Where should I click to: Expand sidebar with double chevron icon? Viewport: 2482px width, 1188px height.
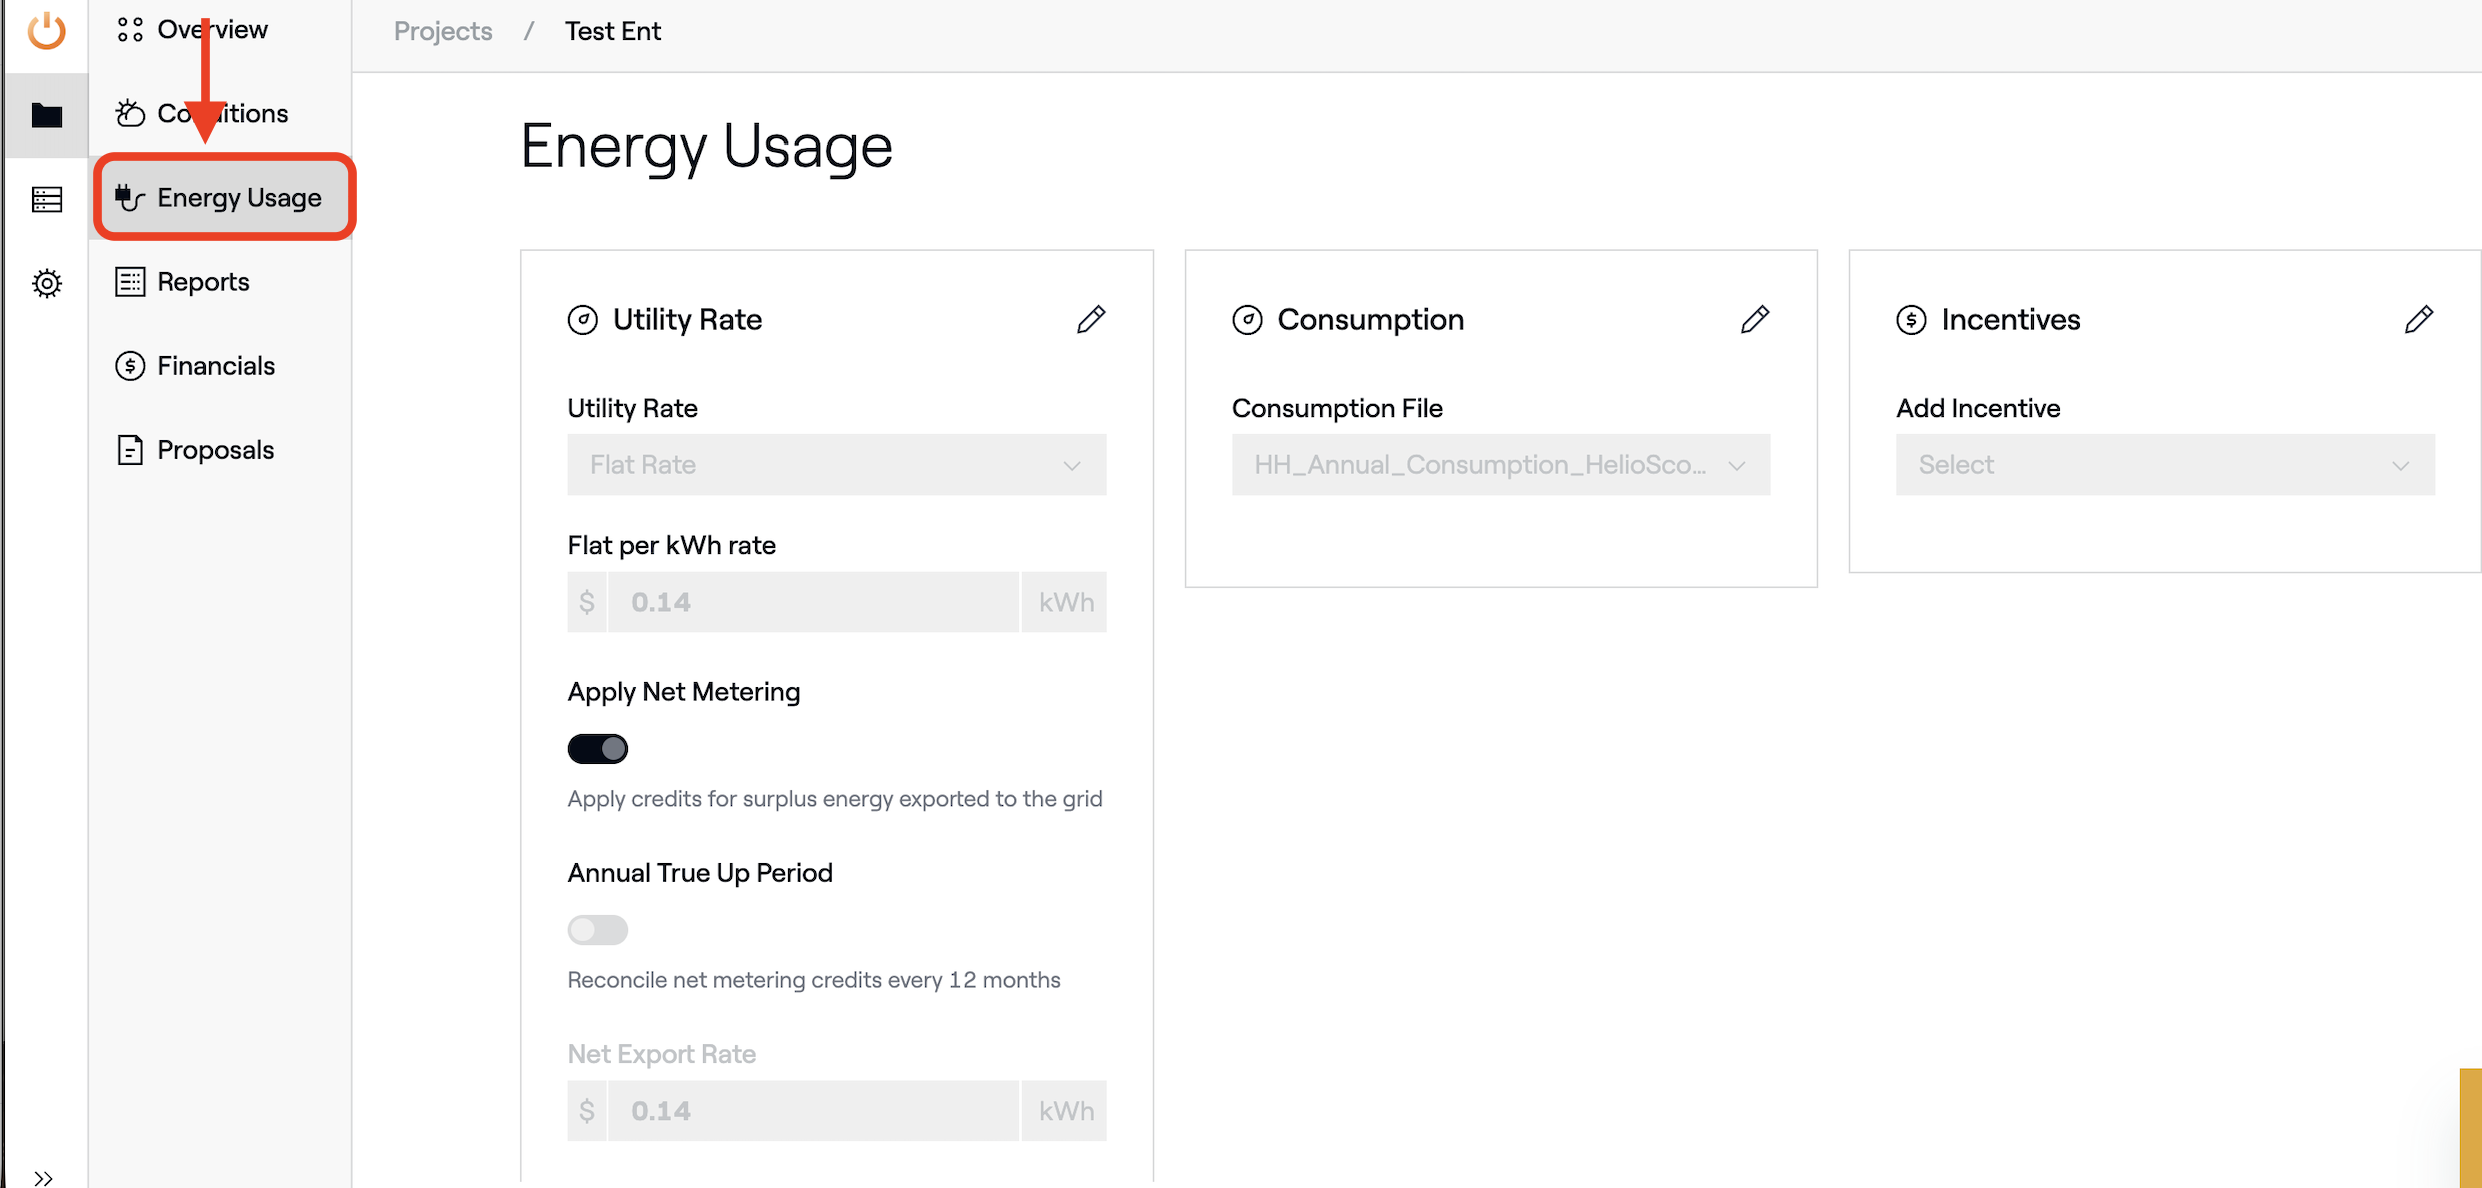coord(43,1177)
